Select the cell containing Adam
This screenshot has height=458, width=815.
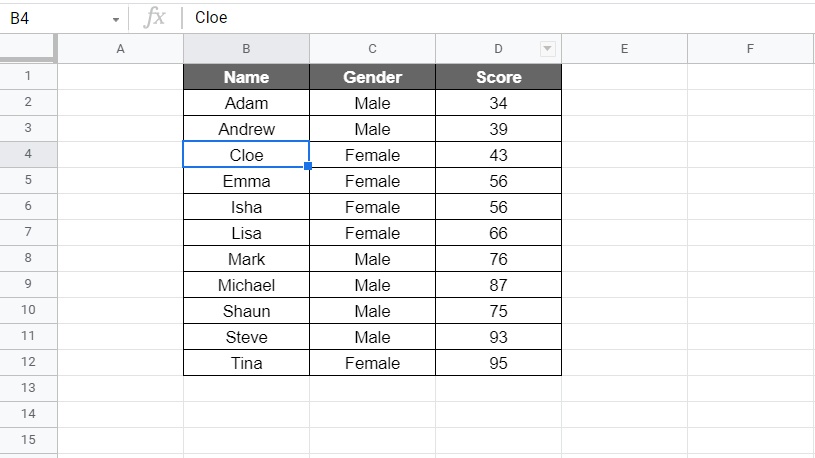point(246,103)
